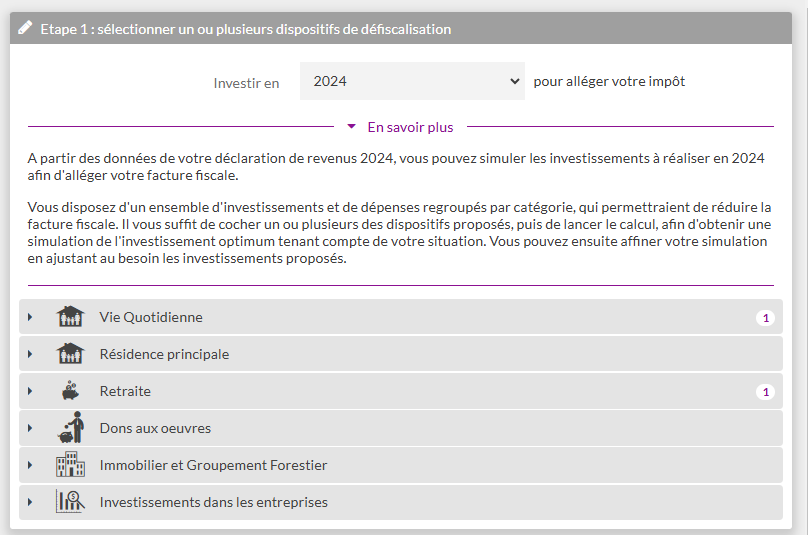The height and width of the screenshot is (535, 808).
Task: Click the Etape 1 header title
Action: [245, 29]
